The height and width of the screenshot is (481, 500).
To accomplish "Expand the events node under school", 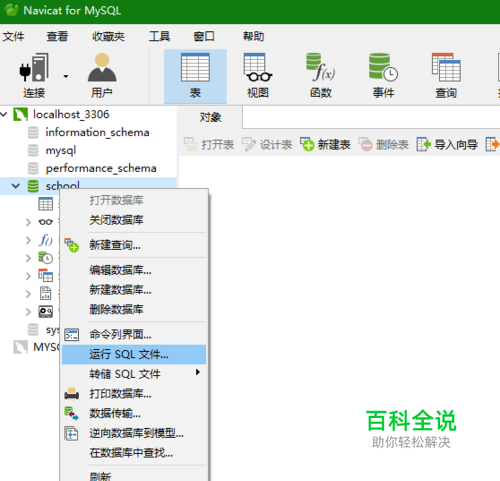I will coord(28,258).
